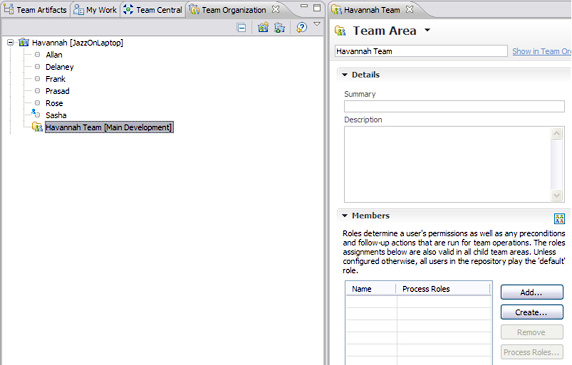Click the Team Artifacts tab icon
The height and width of the screenshot is (365, 572).
click(8, 9)
